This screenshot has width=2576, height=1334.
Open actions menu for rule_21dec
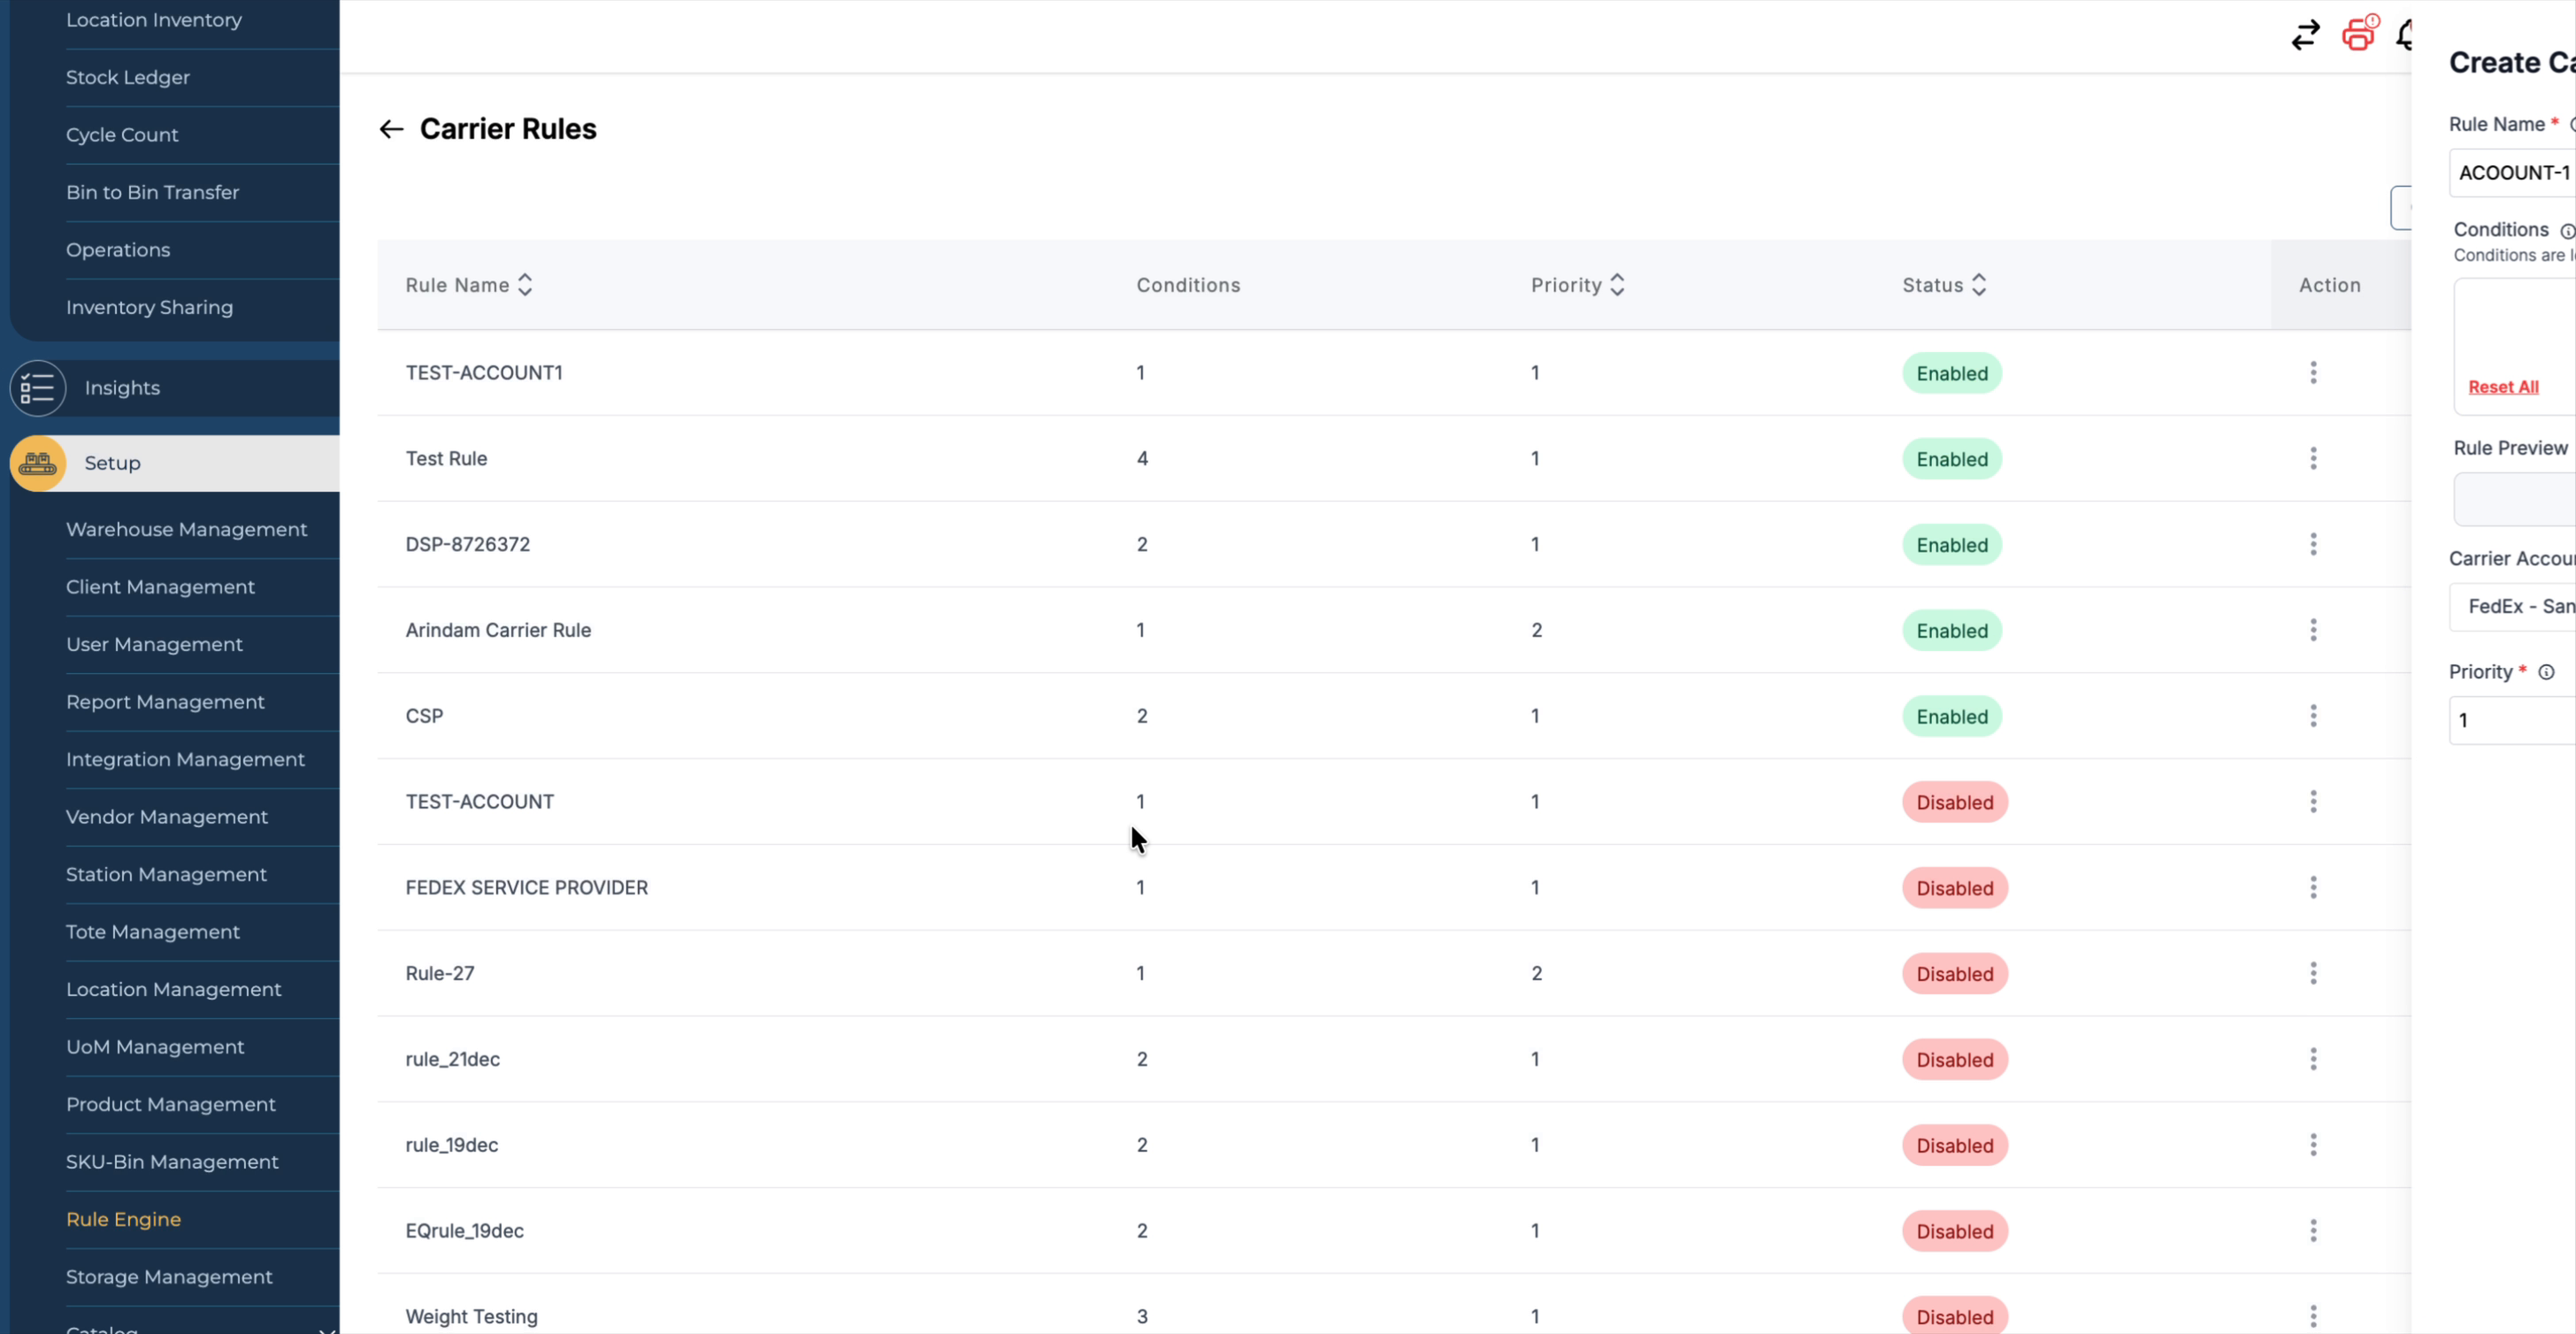pos(2313,1060)
